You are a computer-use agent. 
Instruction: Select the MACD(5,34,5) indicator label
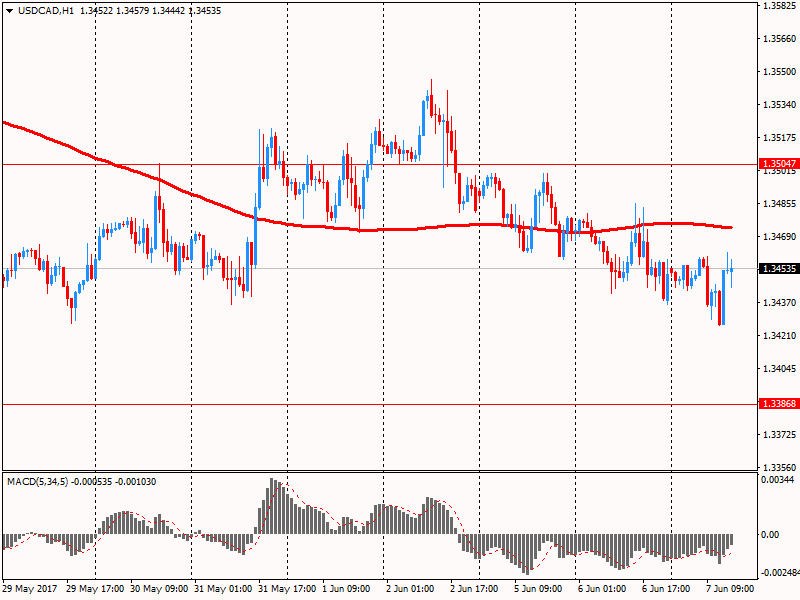[37, 482]
